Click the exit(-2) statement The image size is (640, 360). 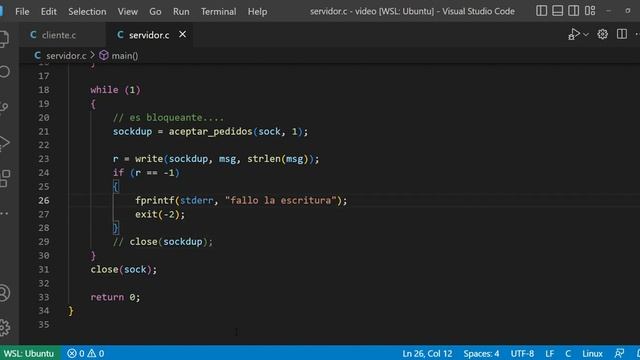[x=160, y=214]
